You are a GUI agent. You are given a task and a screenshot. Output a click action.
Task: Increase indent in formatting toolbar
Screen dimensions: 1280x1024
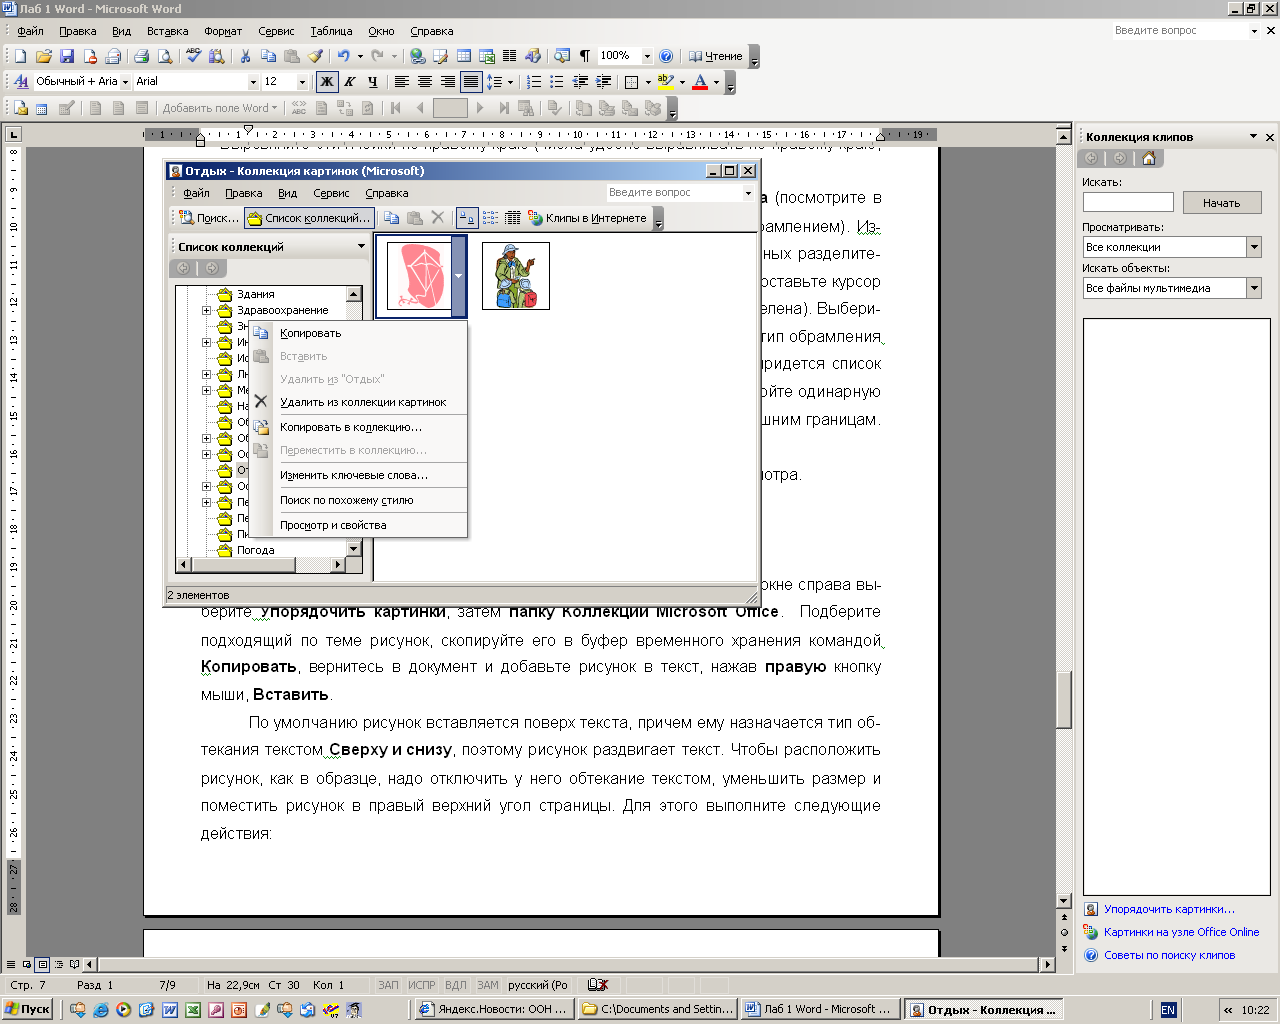click(603, 82)
